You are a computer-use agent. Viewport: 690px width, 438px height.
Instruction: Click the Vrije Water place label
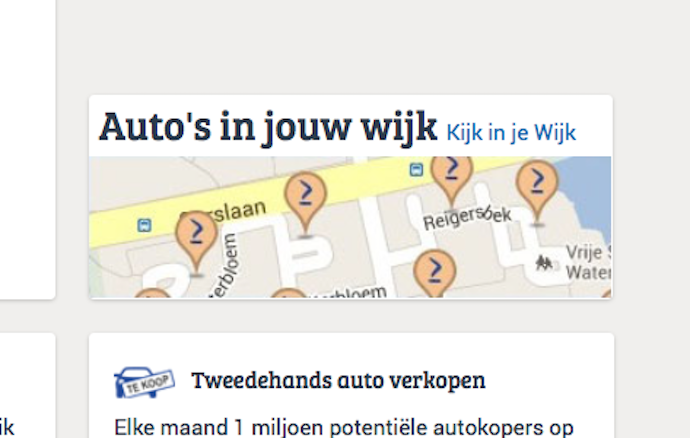pyautogui.click(x=588, y=263)
